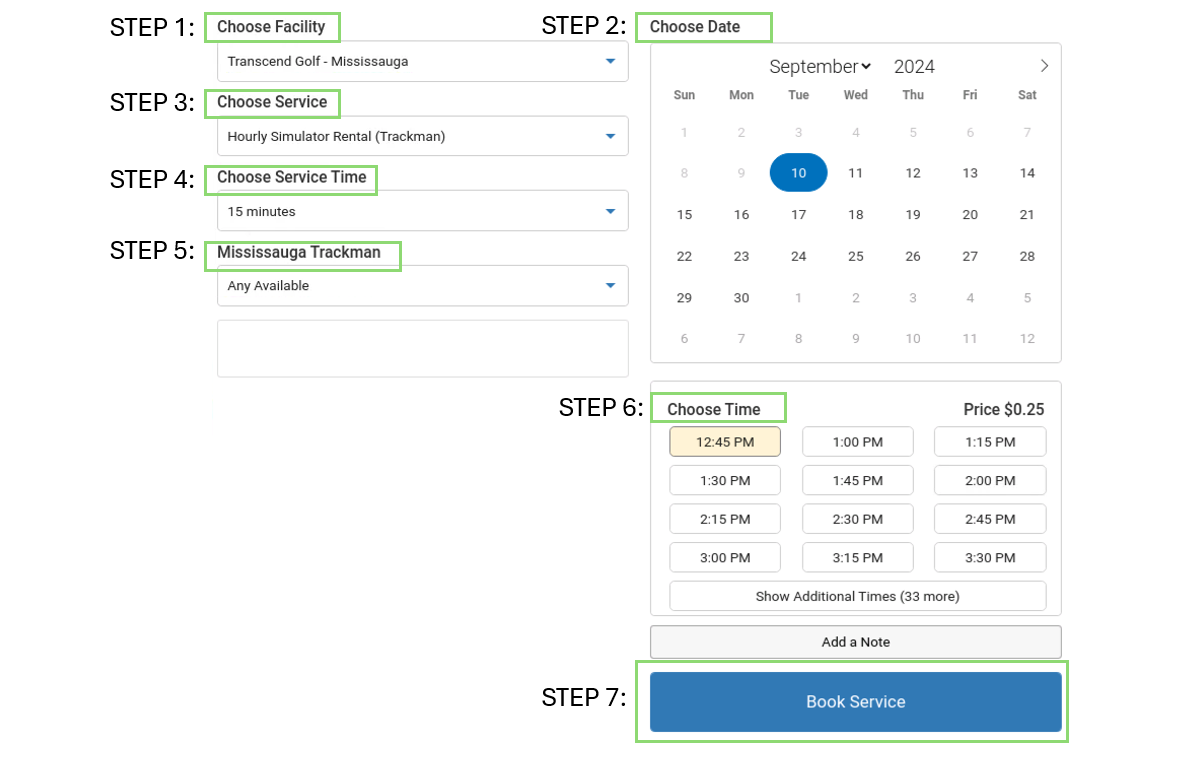The width and height of the screenshot is (1187, 771).
Task: Choose September 13 in the calendar
Action: click(x=970, y=173)
